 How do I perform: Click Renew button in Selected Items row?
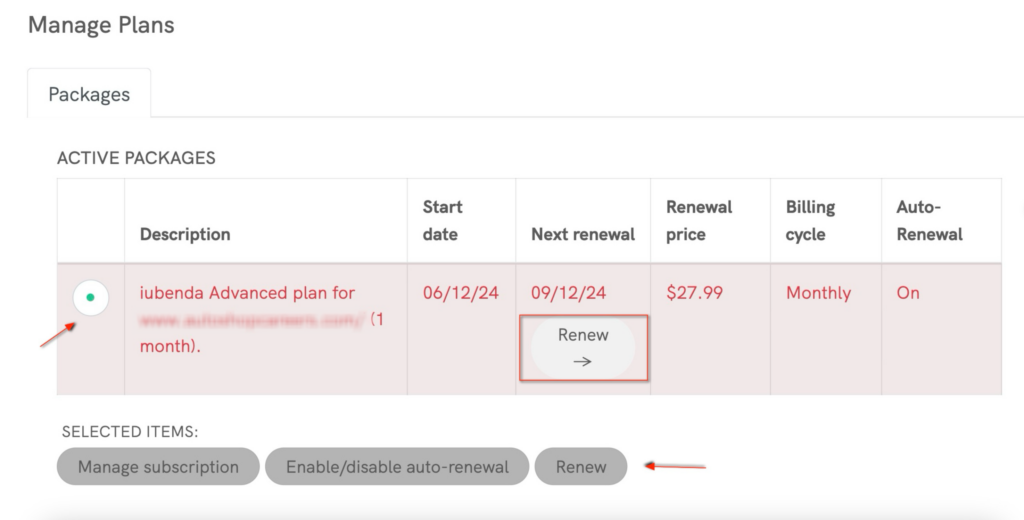click(581, 467)
